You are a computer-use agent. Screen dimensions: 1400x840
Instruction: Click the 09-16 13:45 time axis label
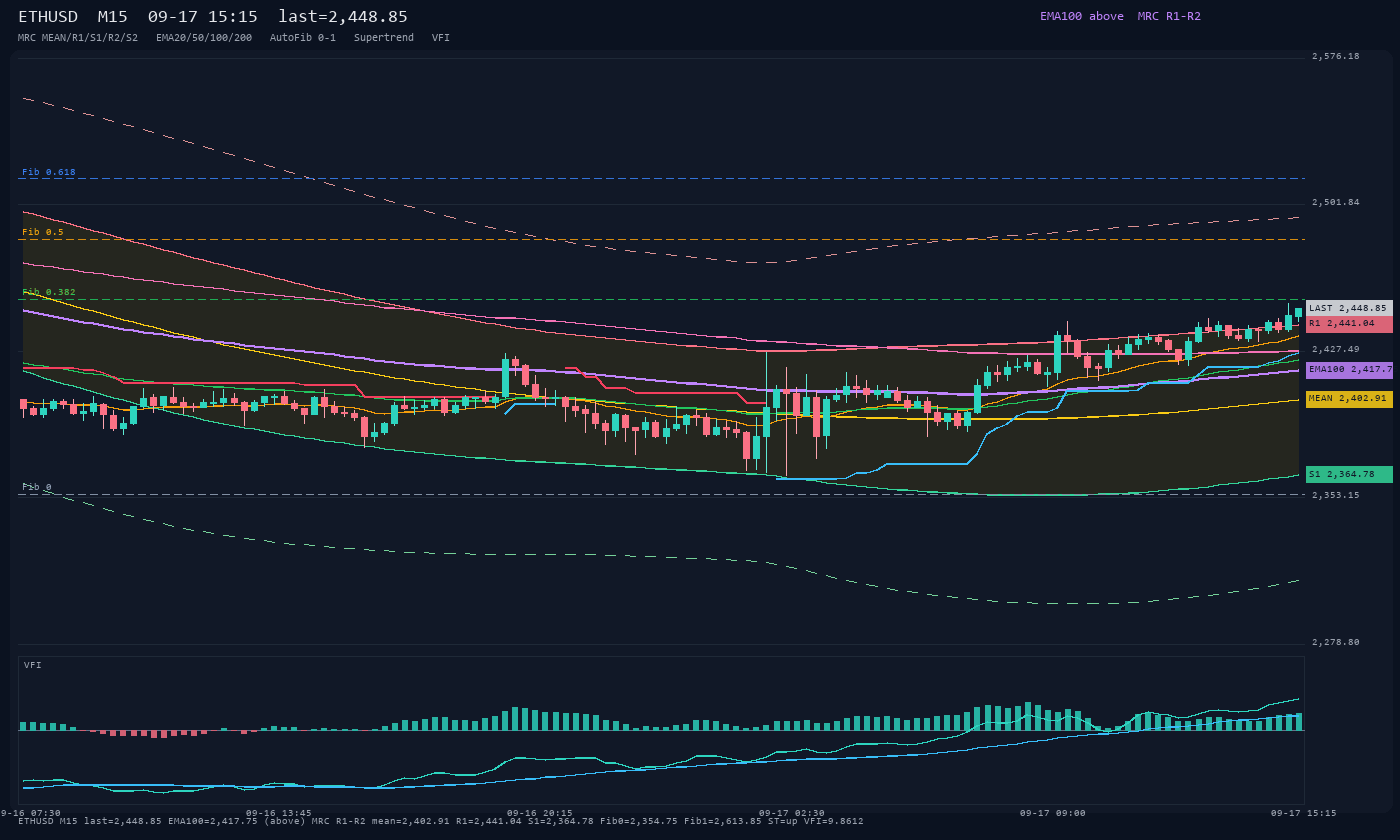[279, 813]
